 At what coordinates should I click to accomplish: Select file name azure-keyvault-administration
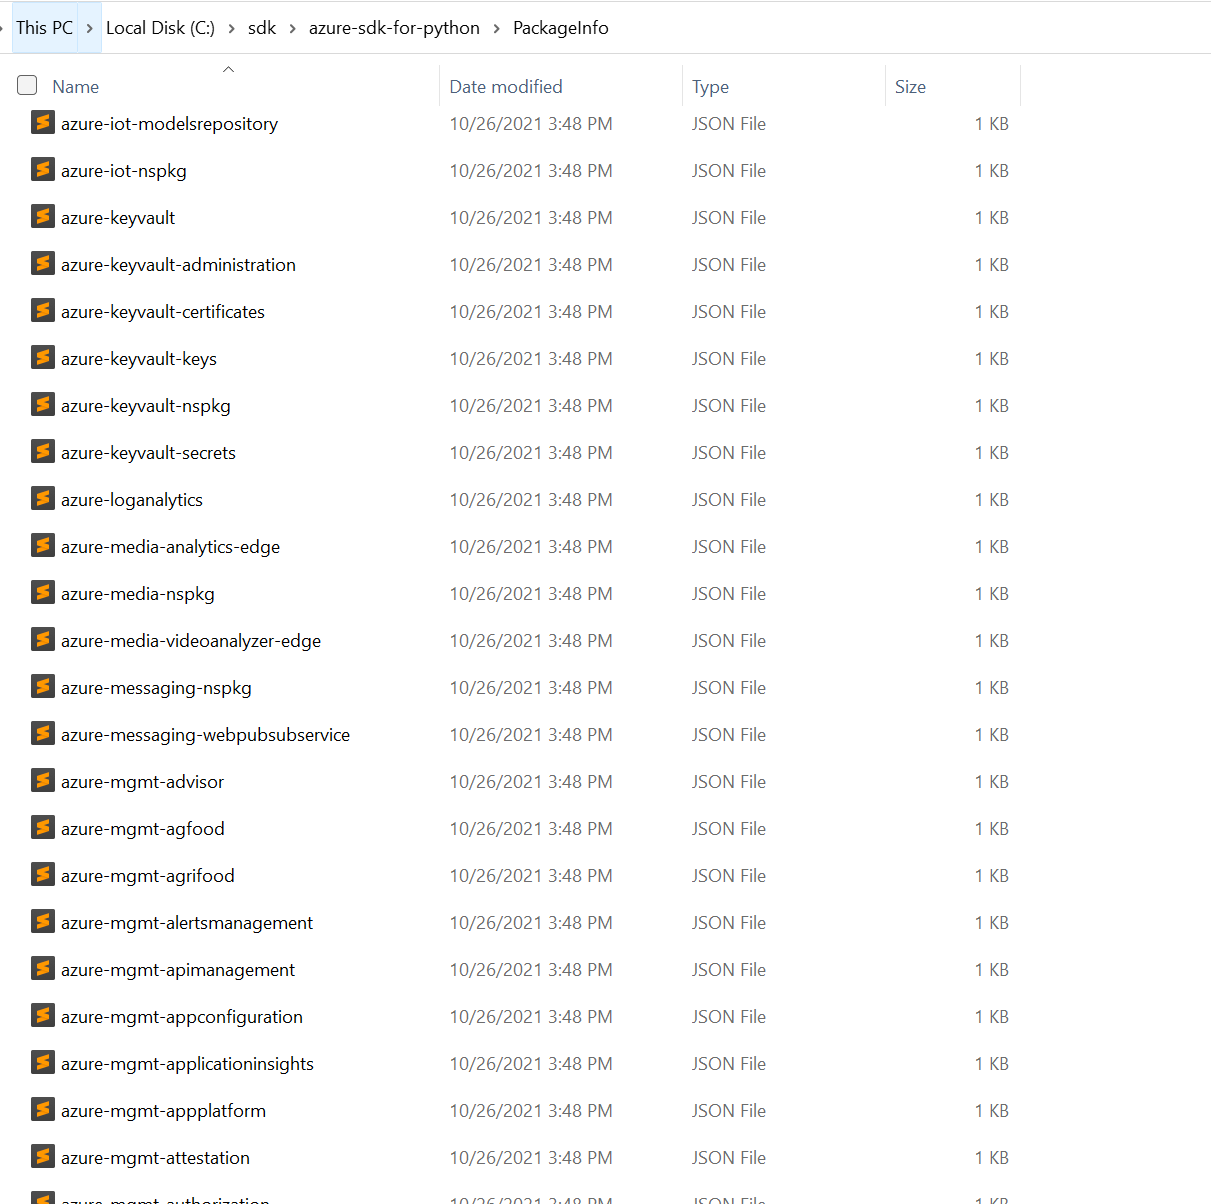pyautogui.click(x=178, y=265)
